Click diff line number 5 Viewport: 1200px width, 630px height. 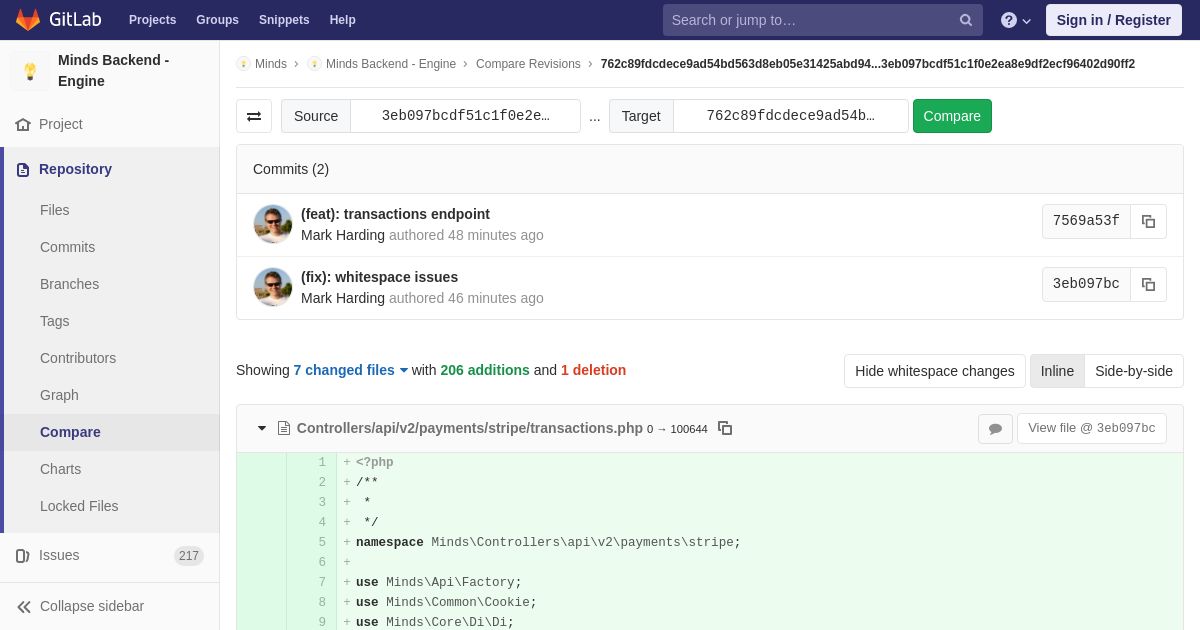point(322,543)
